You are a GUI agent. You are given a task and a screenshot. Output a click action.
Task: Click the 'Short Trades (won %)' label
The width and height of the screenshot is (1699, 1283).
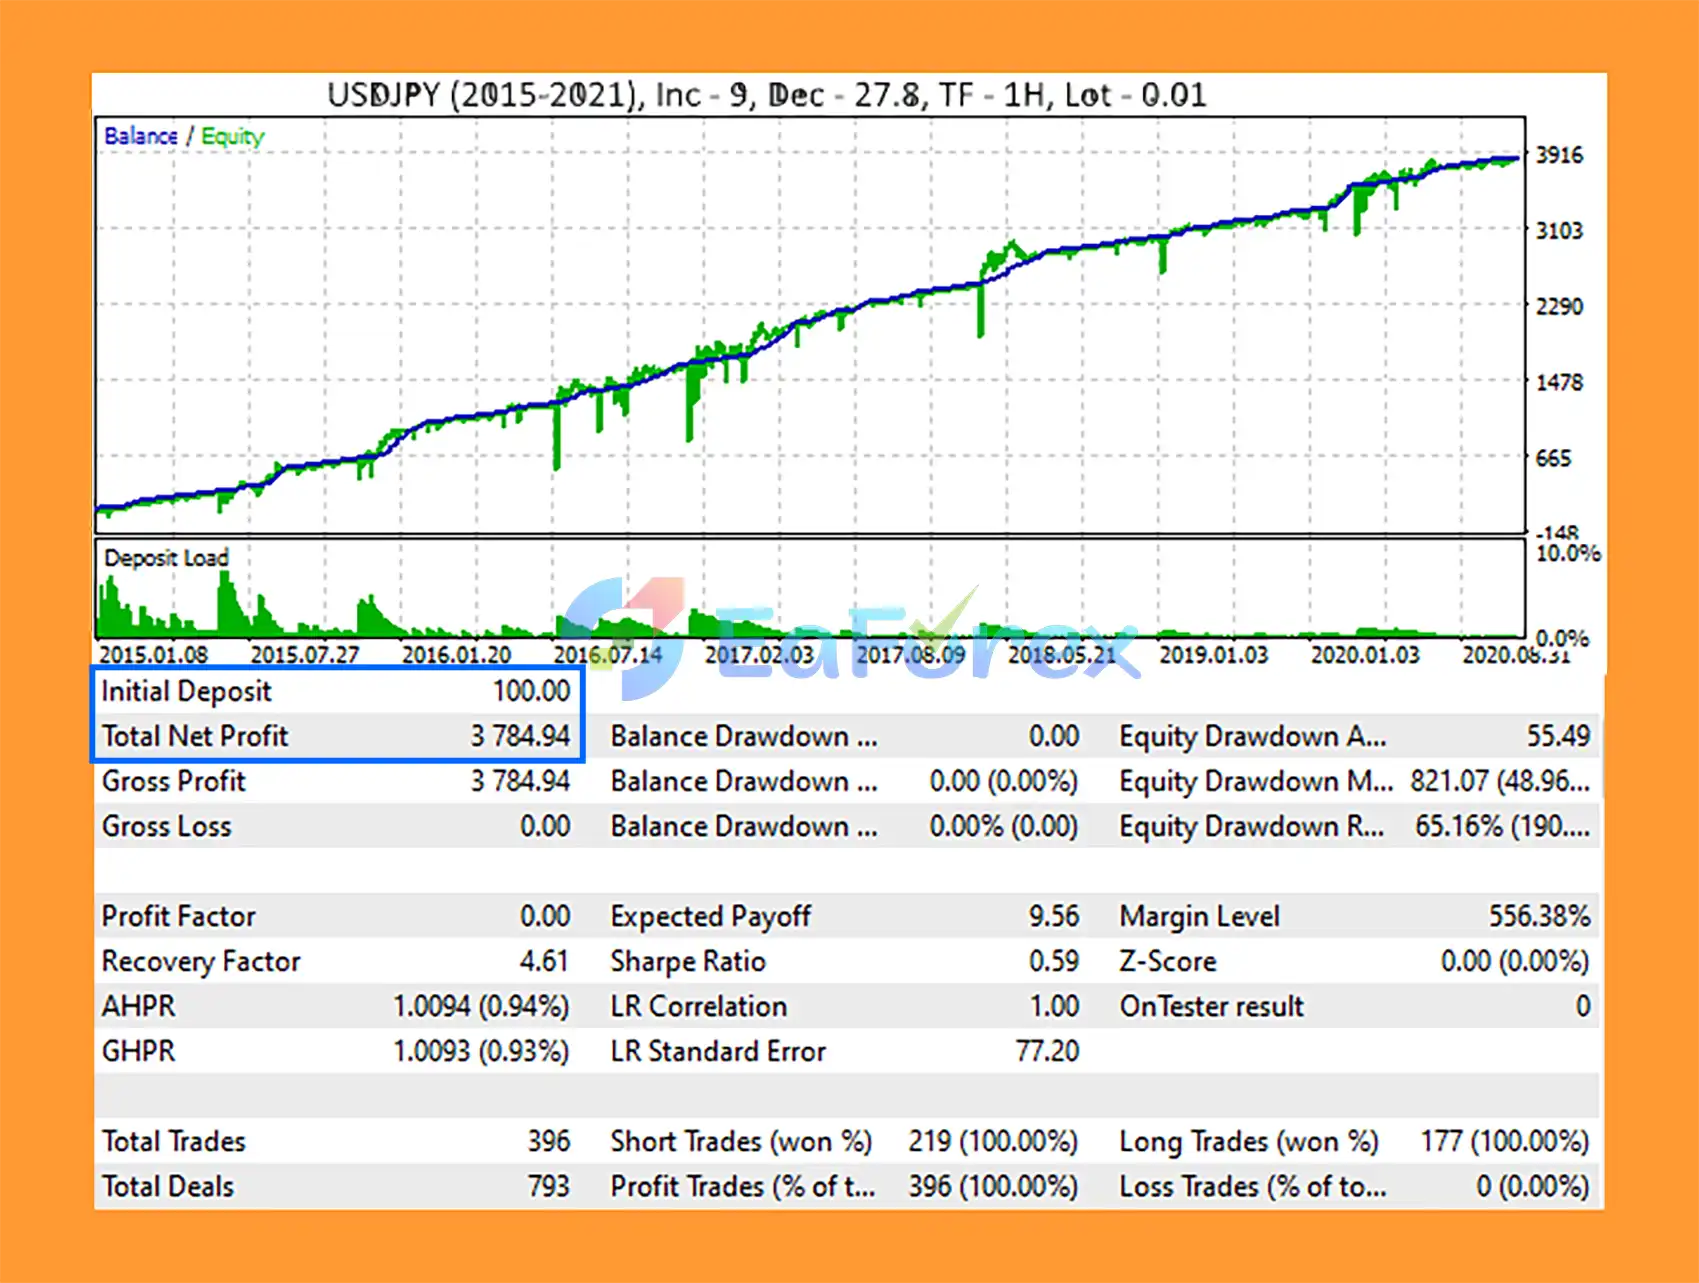(741, 1141)
